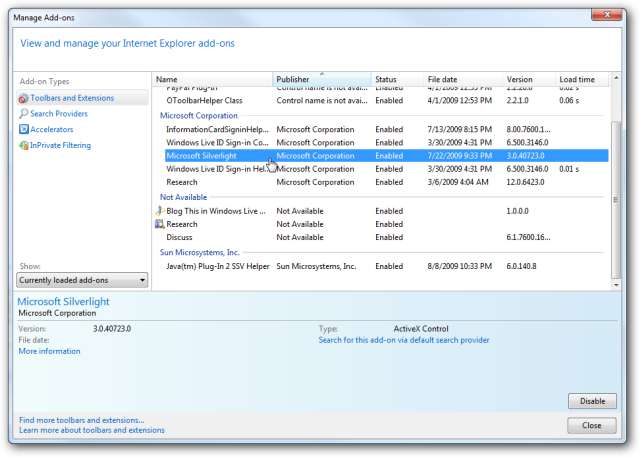Sort by the Status column header
This screenshot has width=640, height=457.
click(x=395, y=79)
